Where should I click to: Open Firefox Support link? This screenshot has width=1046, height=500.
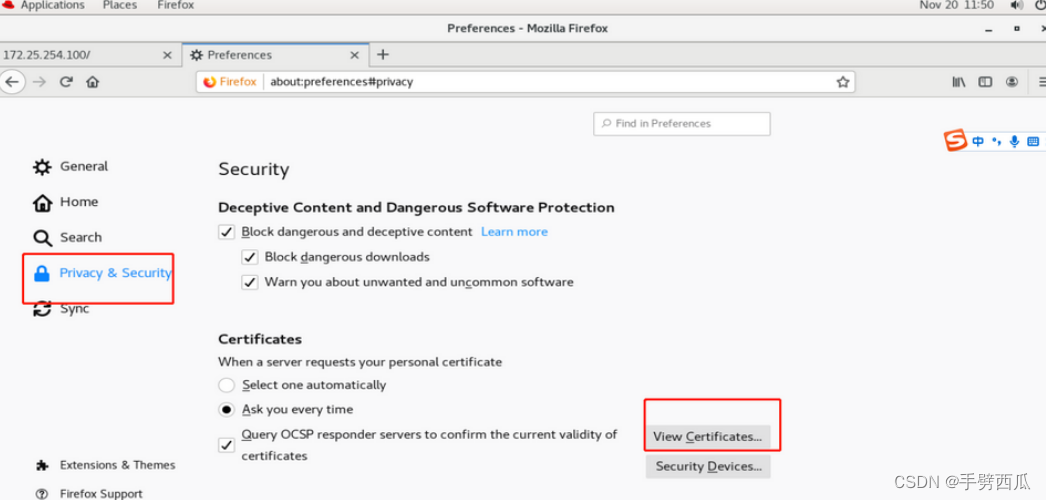coord(89,494)
